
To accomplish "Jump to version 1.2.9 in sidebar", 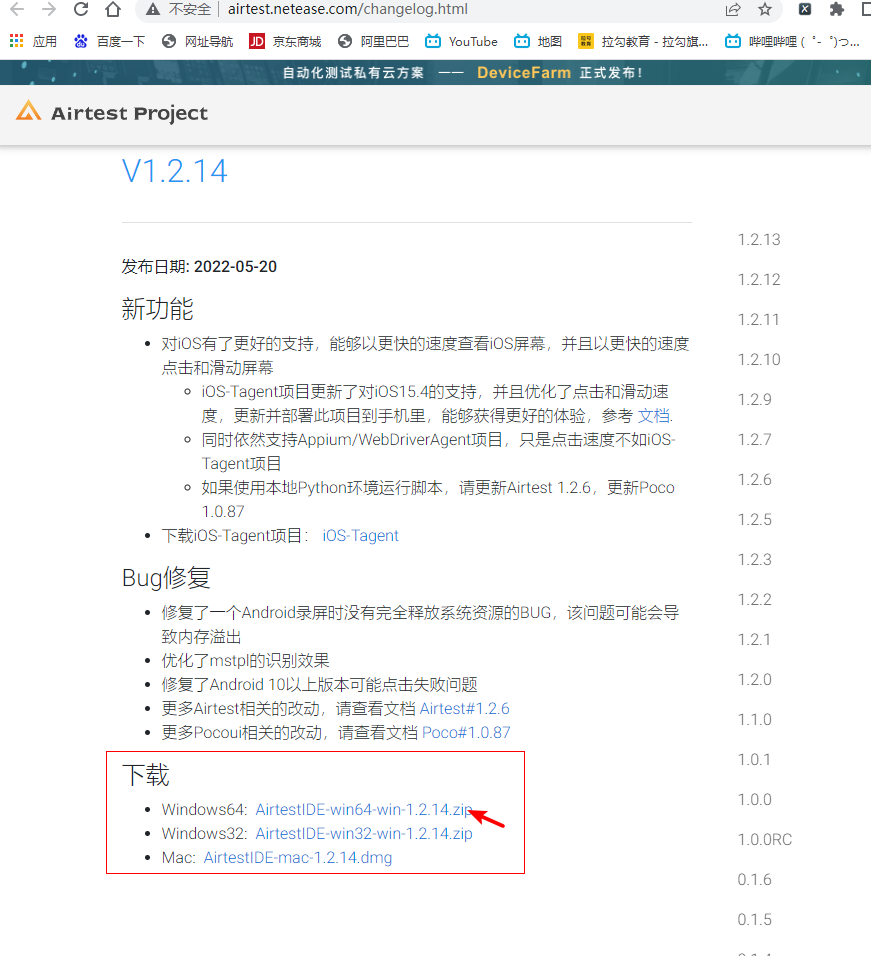I will (x=755, y=399).
